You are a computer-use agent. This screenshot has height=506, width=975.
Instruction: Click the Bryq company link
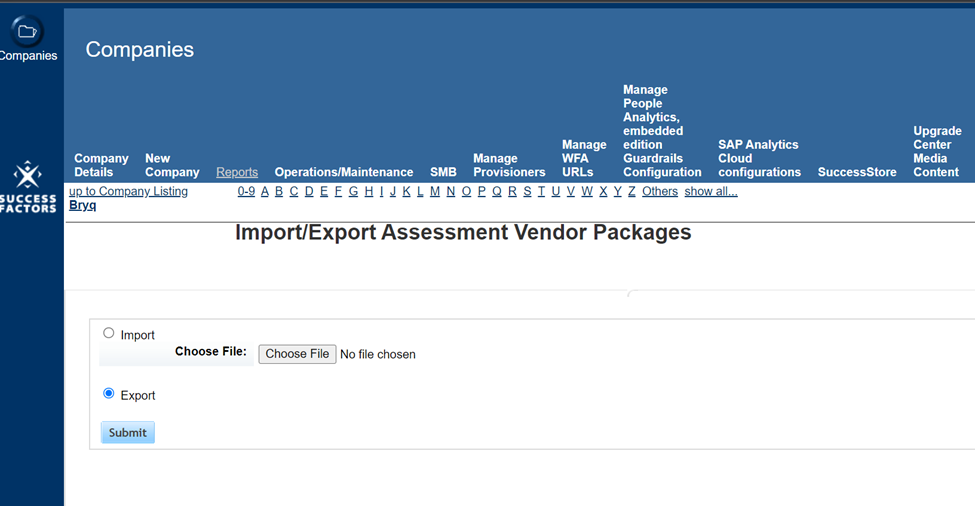click(82, 205)
